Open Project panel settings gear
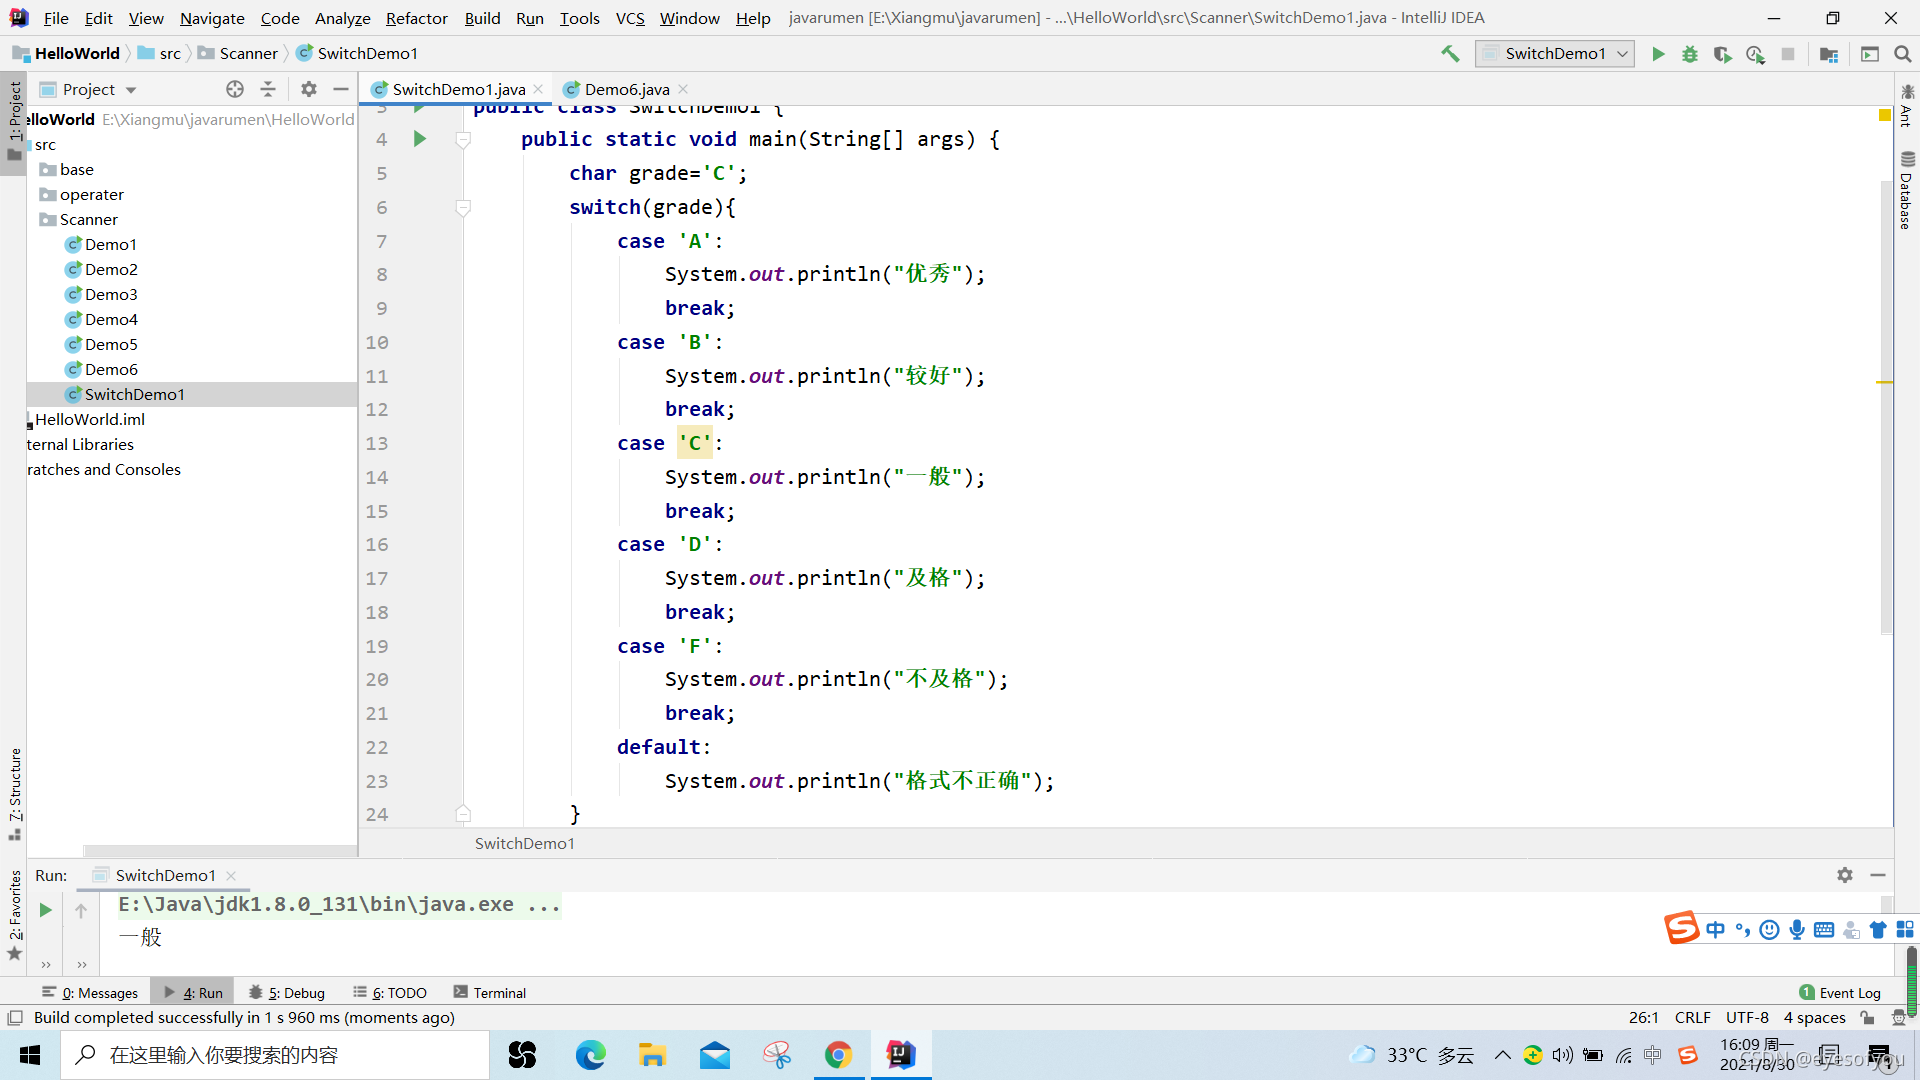This screenshot has height=1080, width=1920. click(309, 89)
